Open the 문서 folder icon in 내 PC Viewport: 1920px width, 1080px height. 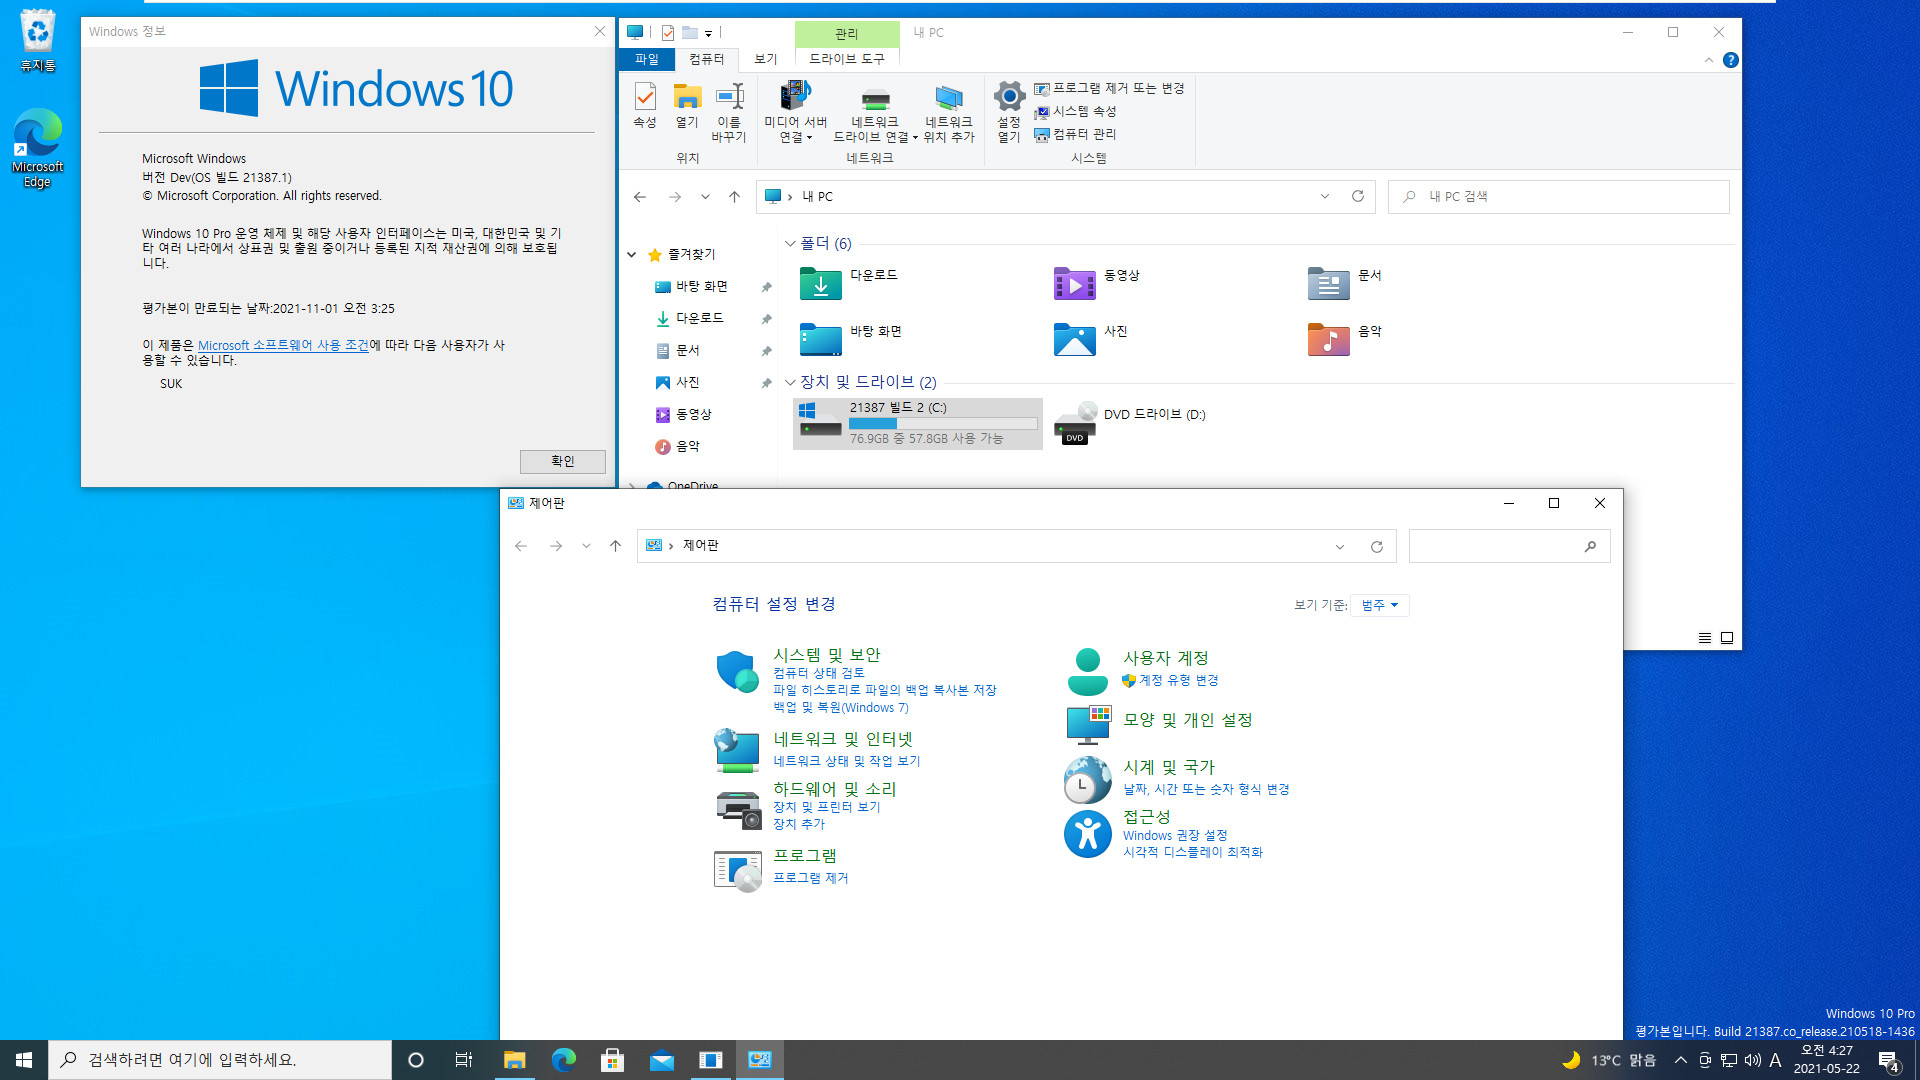click(x=1328, y=284)
